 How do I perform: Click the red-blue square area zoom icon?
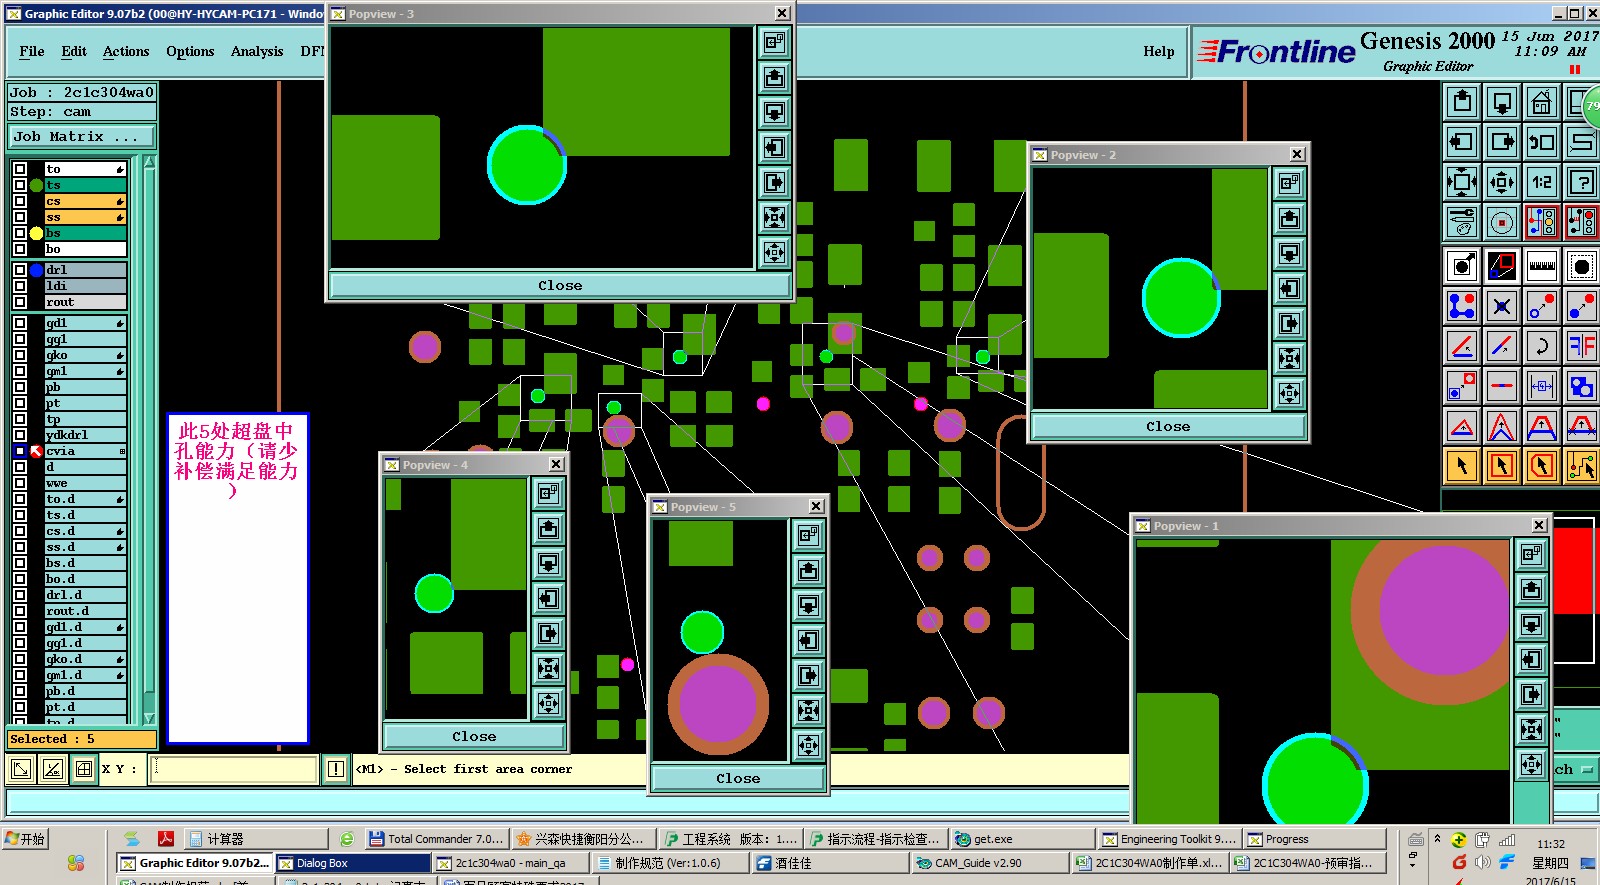pos(1502,266)
